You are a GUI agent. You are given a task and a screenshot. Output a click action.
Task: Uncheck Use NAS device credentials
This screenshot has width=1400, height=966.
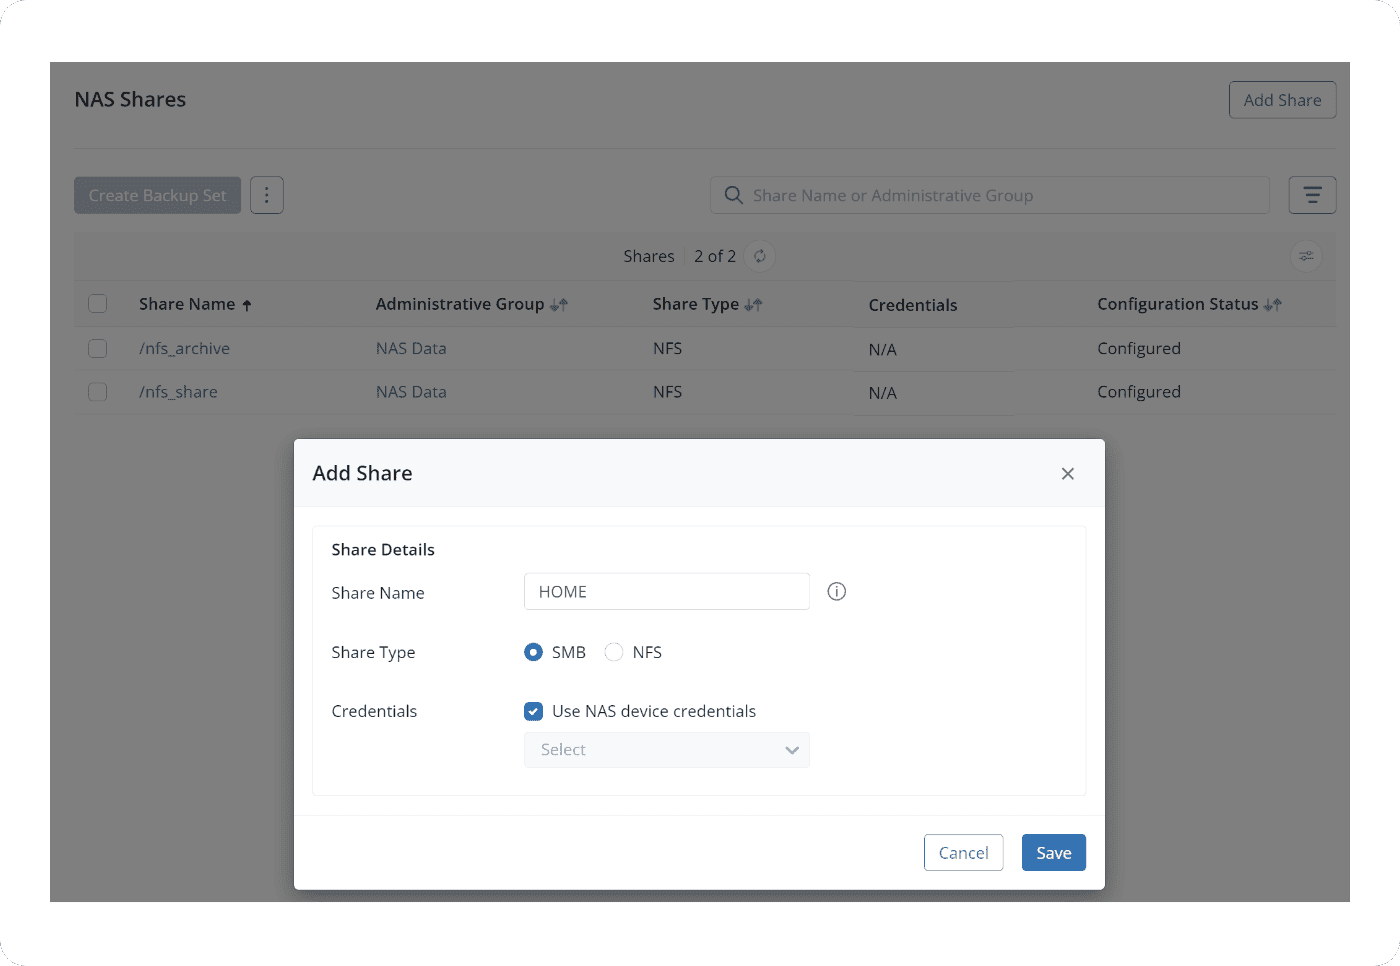click(x=534, y=711)
